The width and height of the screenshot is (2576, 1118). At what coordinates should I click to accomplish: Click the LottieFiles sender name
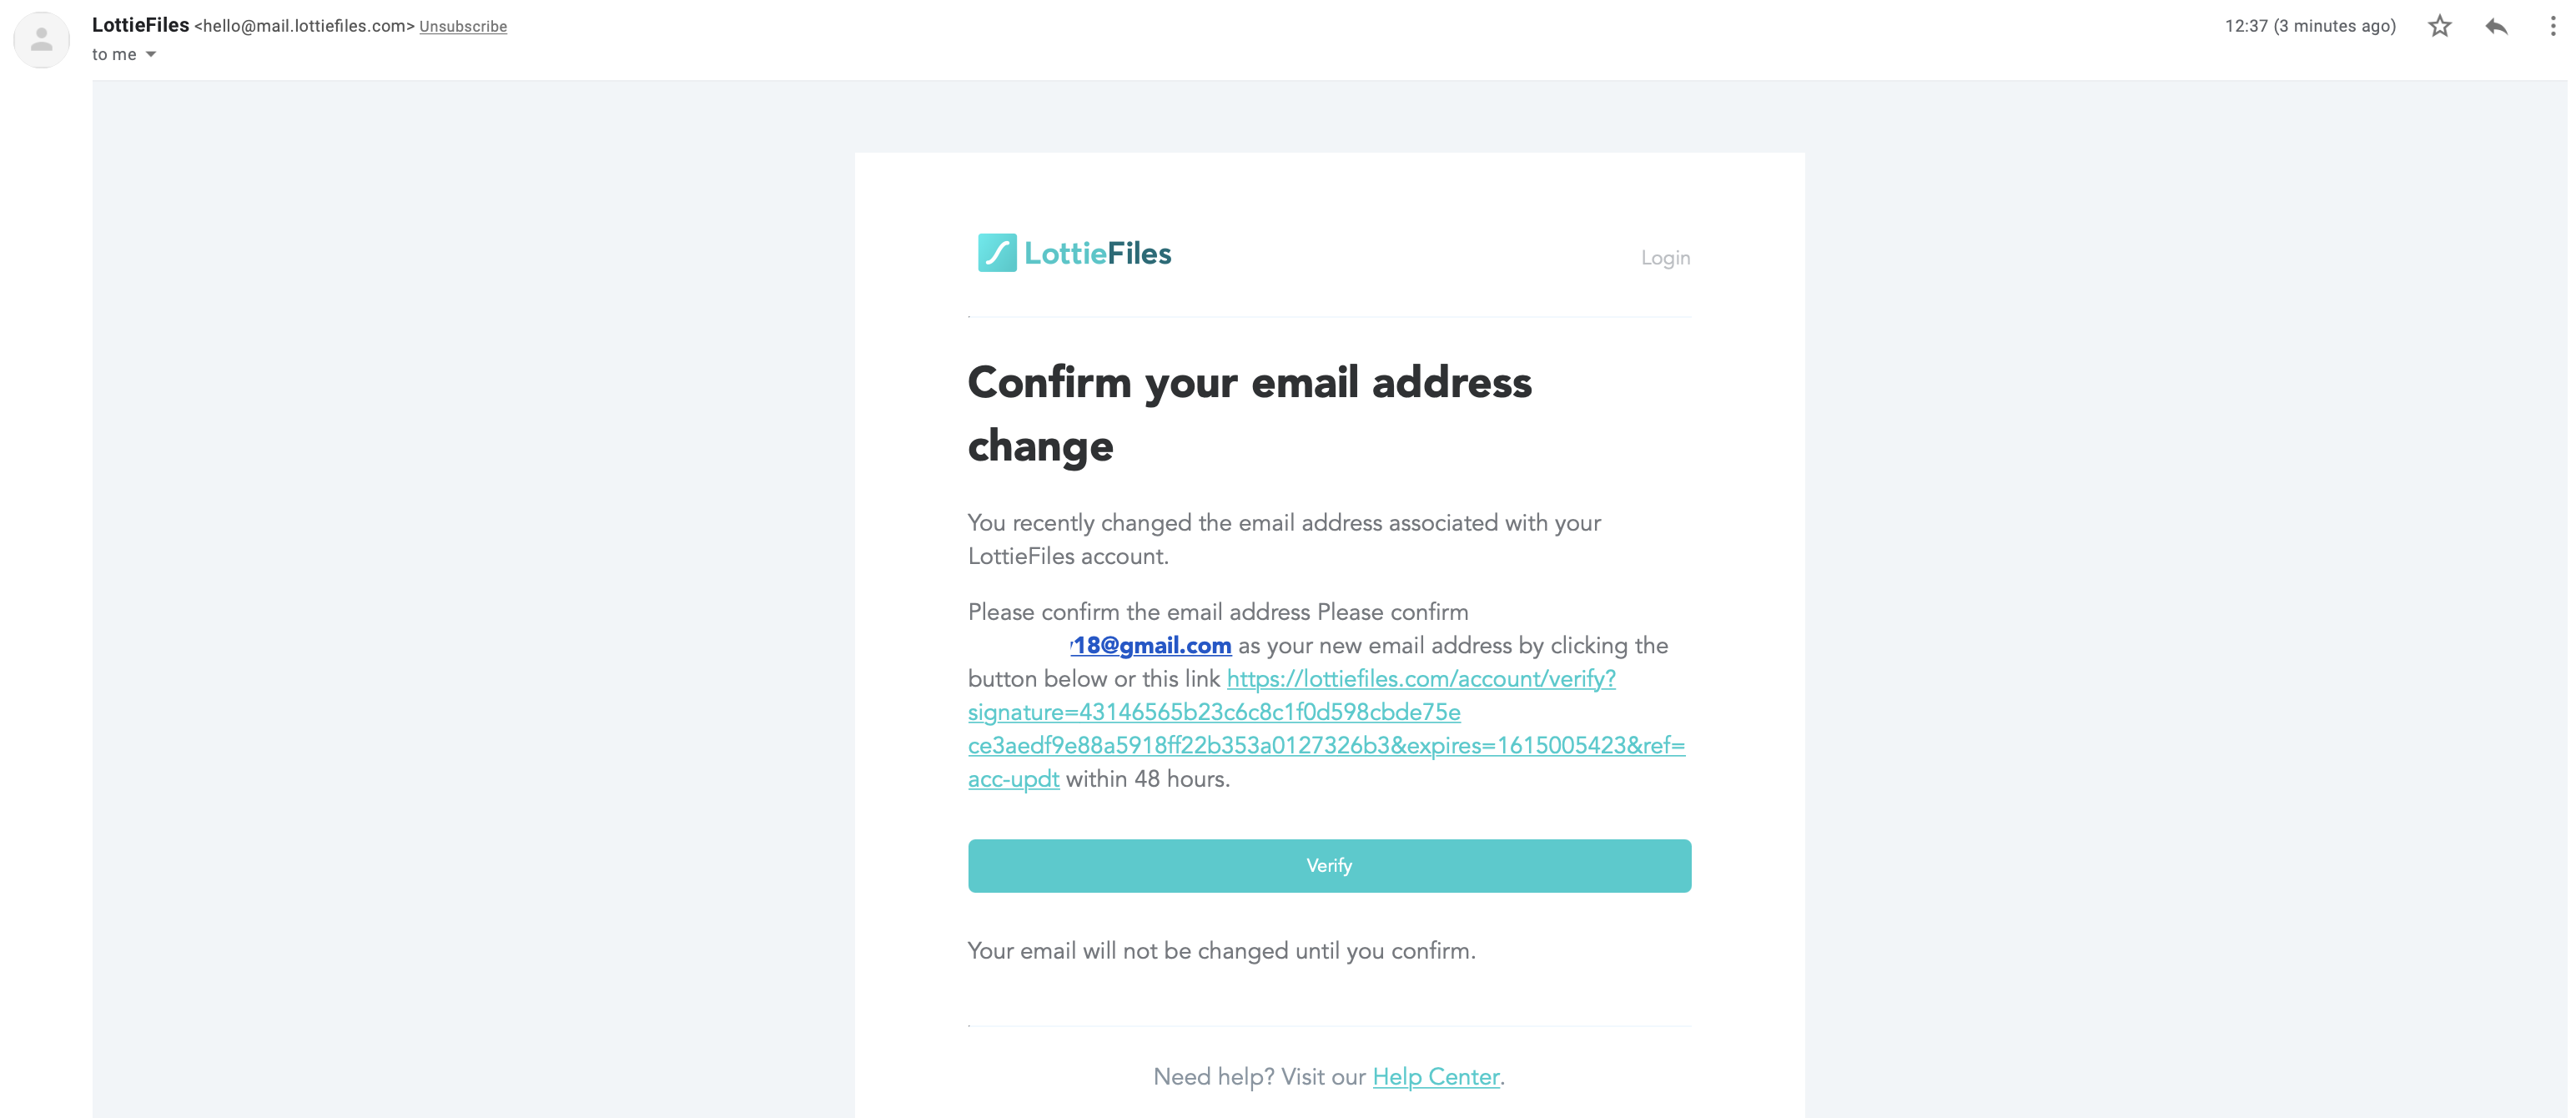(x=140, y=25)
